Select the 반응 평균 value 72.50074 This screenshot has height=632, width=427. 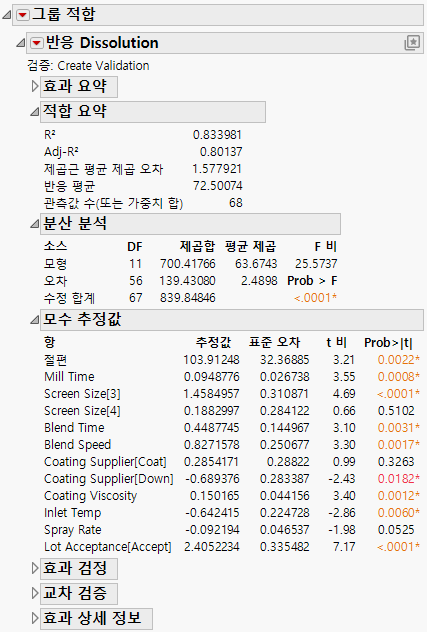pos(218,186)
